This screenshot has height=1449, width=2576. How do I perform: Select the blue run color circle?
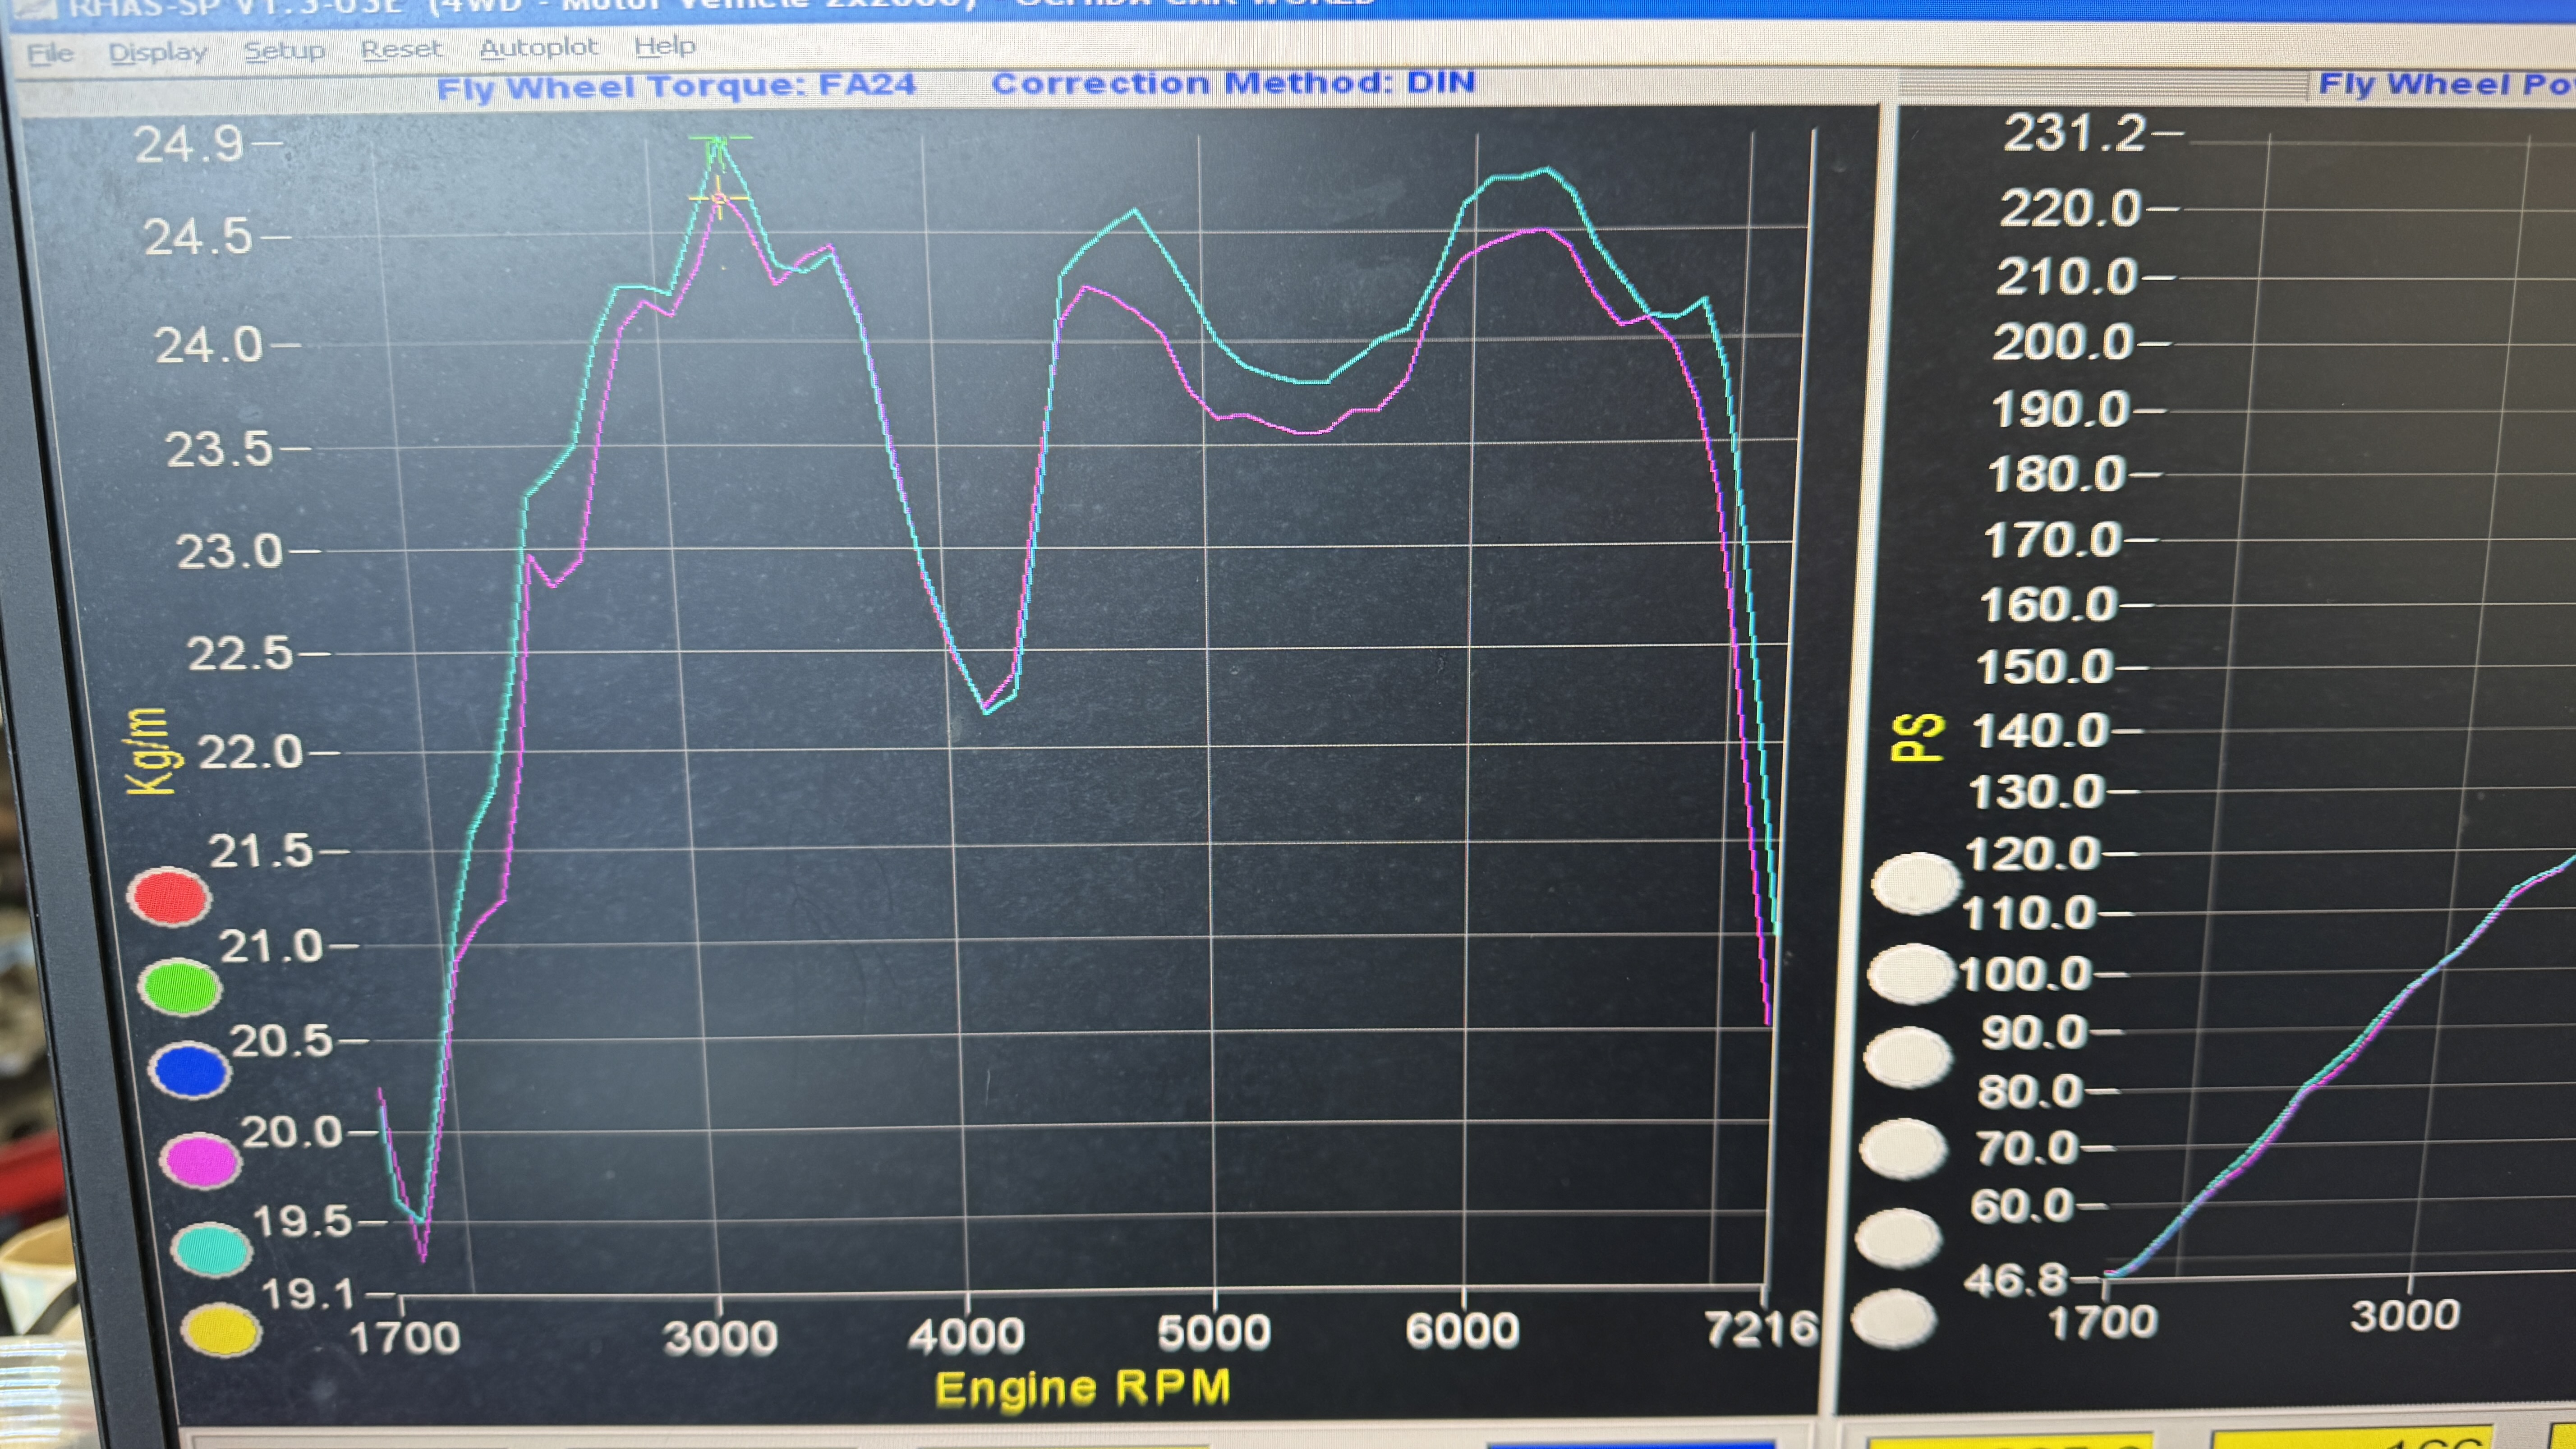[189, 1071]
